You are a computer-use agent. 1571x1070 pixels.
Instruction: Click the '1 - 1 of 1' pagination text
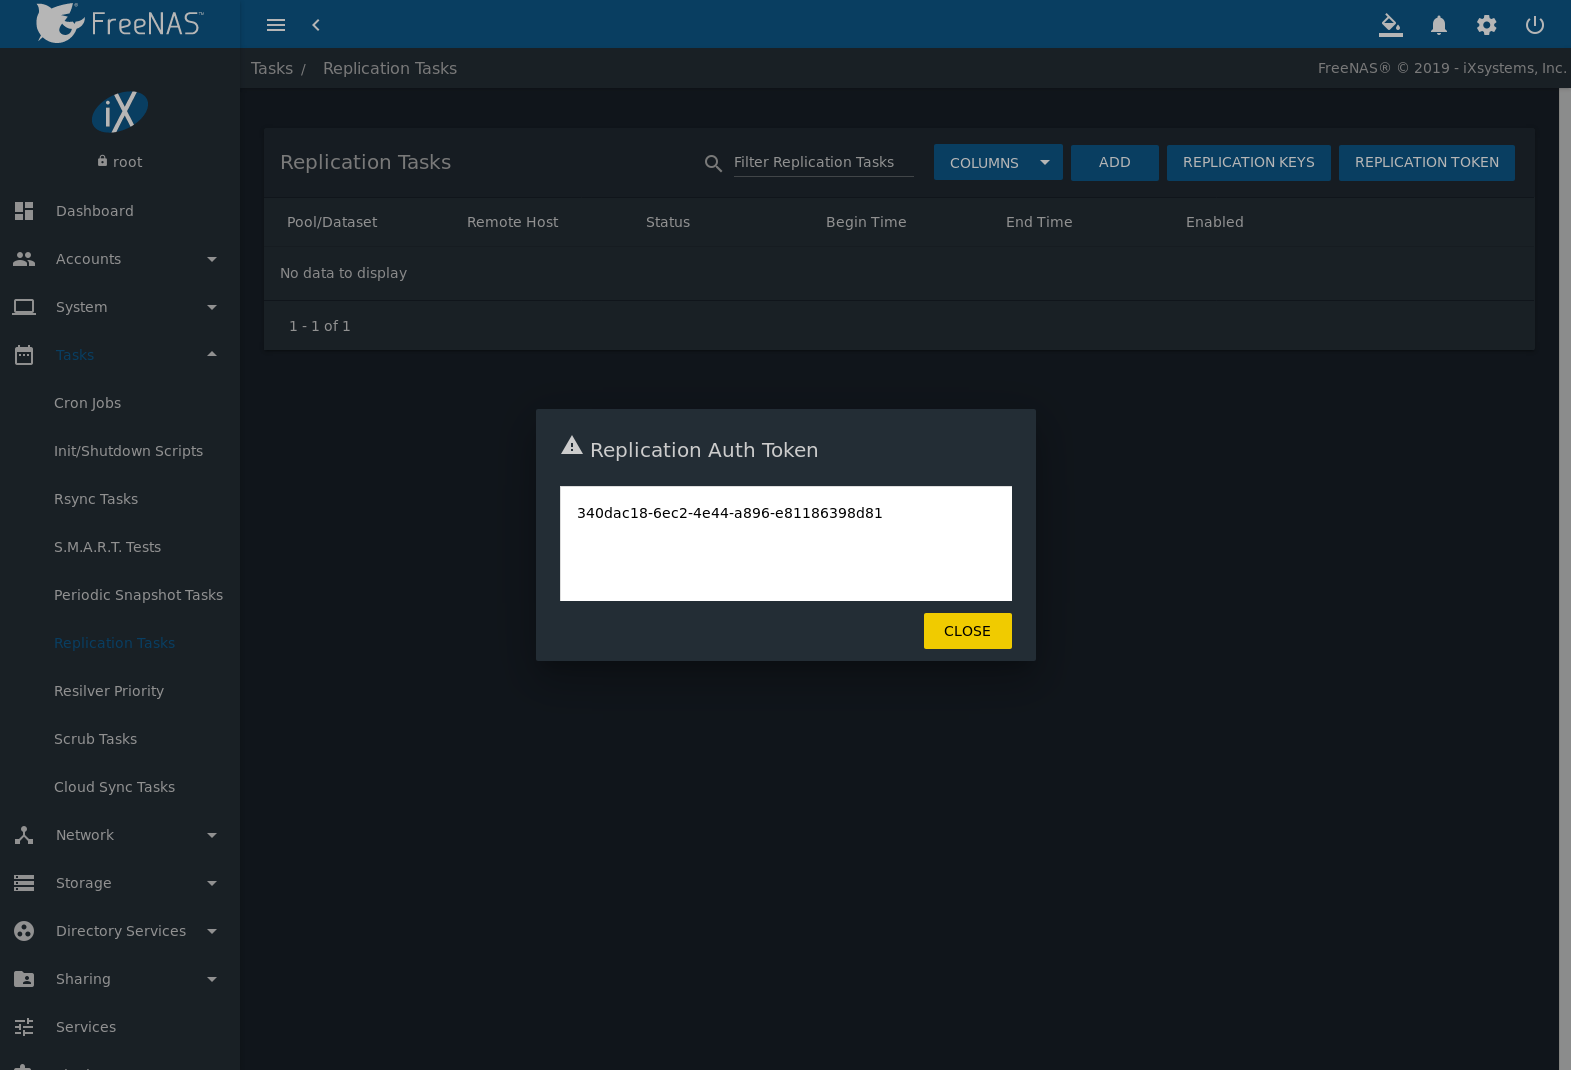tap(320, 326)
